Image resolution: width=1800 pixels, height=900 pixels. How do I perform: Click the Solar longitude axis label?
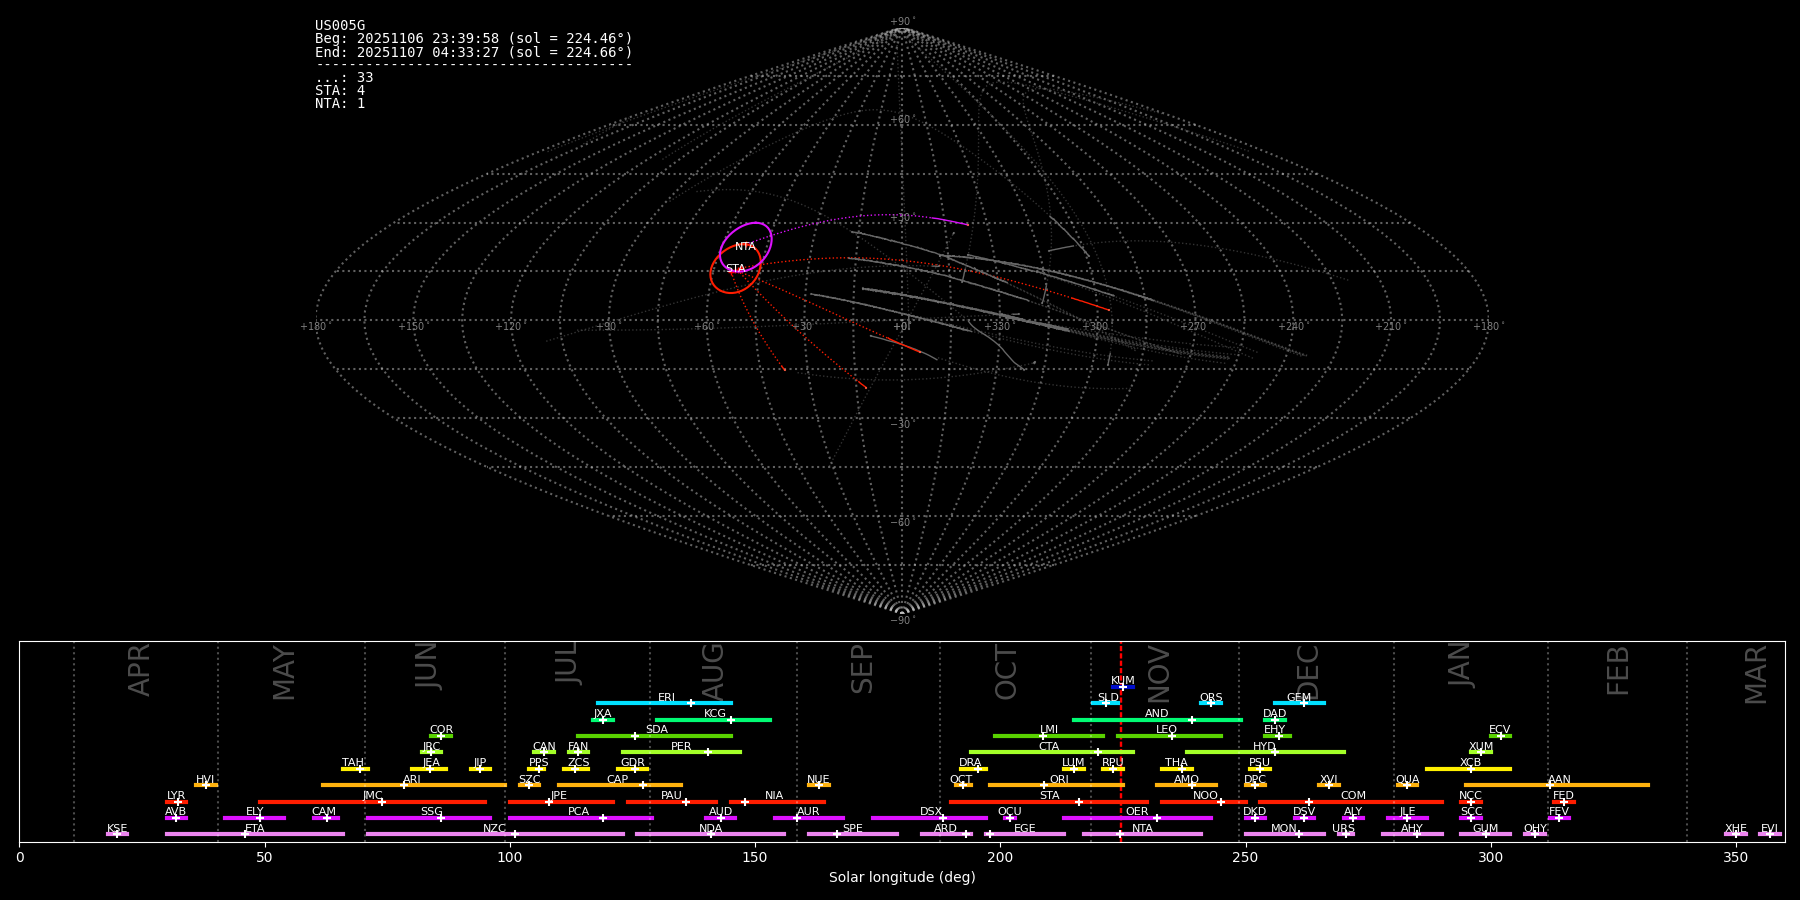[x=901, y=878]
